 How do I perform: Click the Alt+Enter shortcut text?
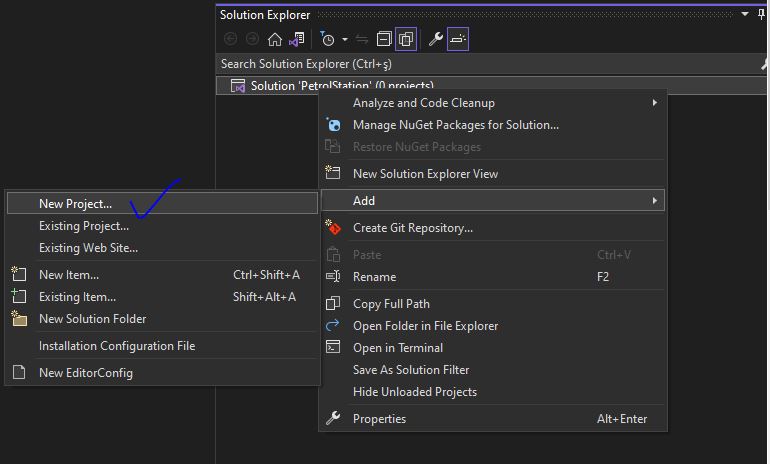(622, 419)
